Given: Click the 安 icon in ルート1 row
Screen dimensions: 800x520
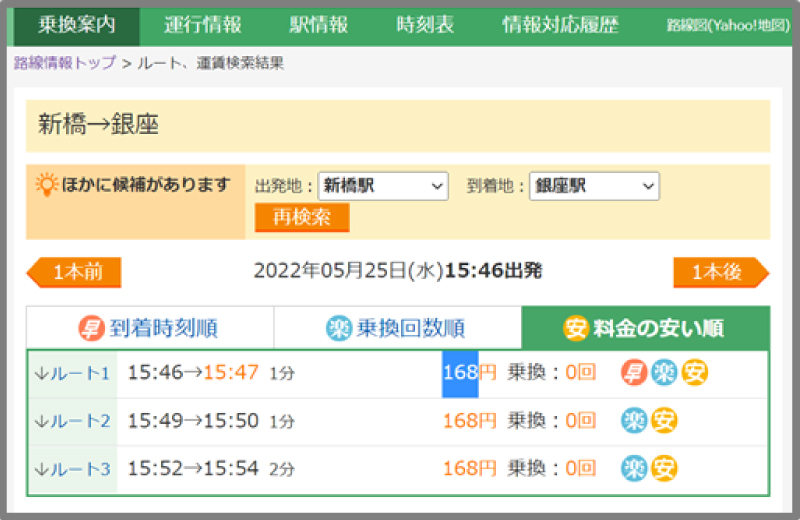Looking at the screenshot, I should coord(695,373).
